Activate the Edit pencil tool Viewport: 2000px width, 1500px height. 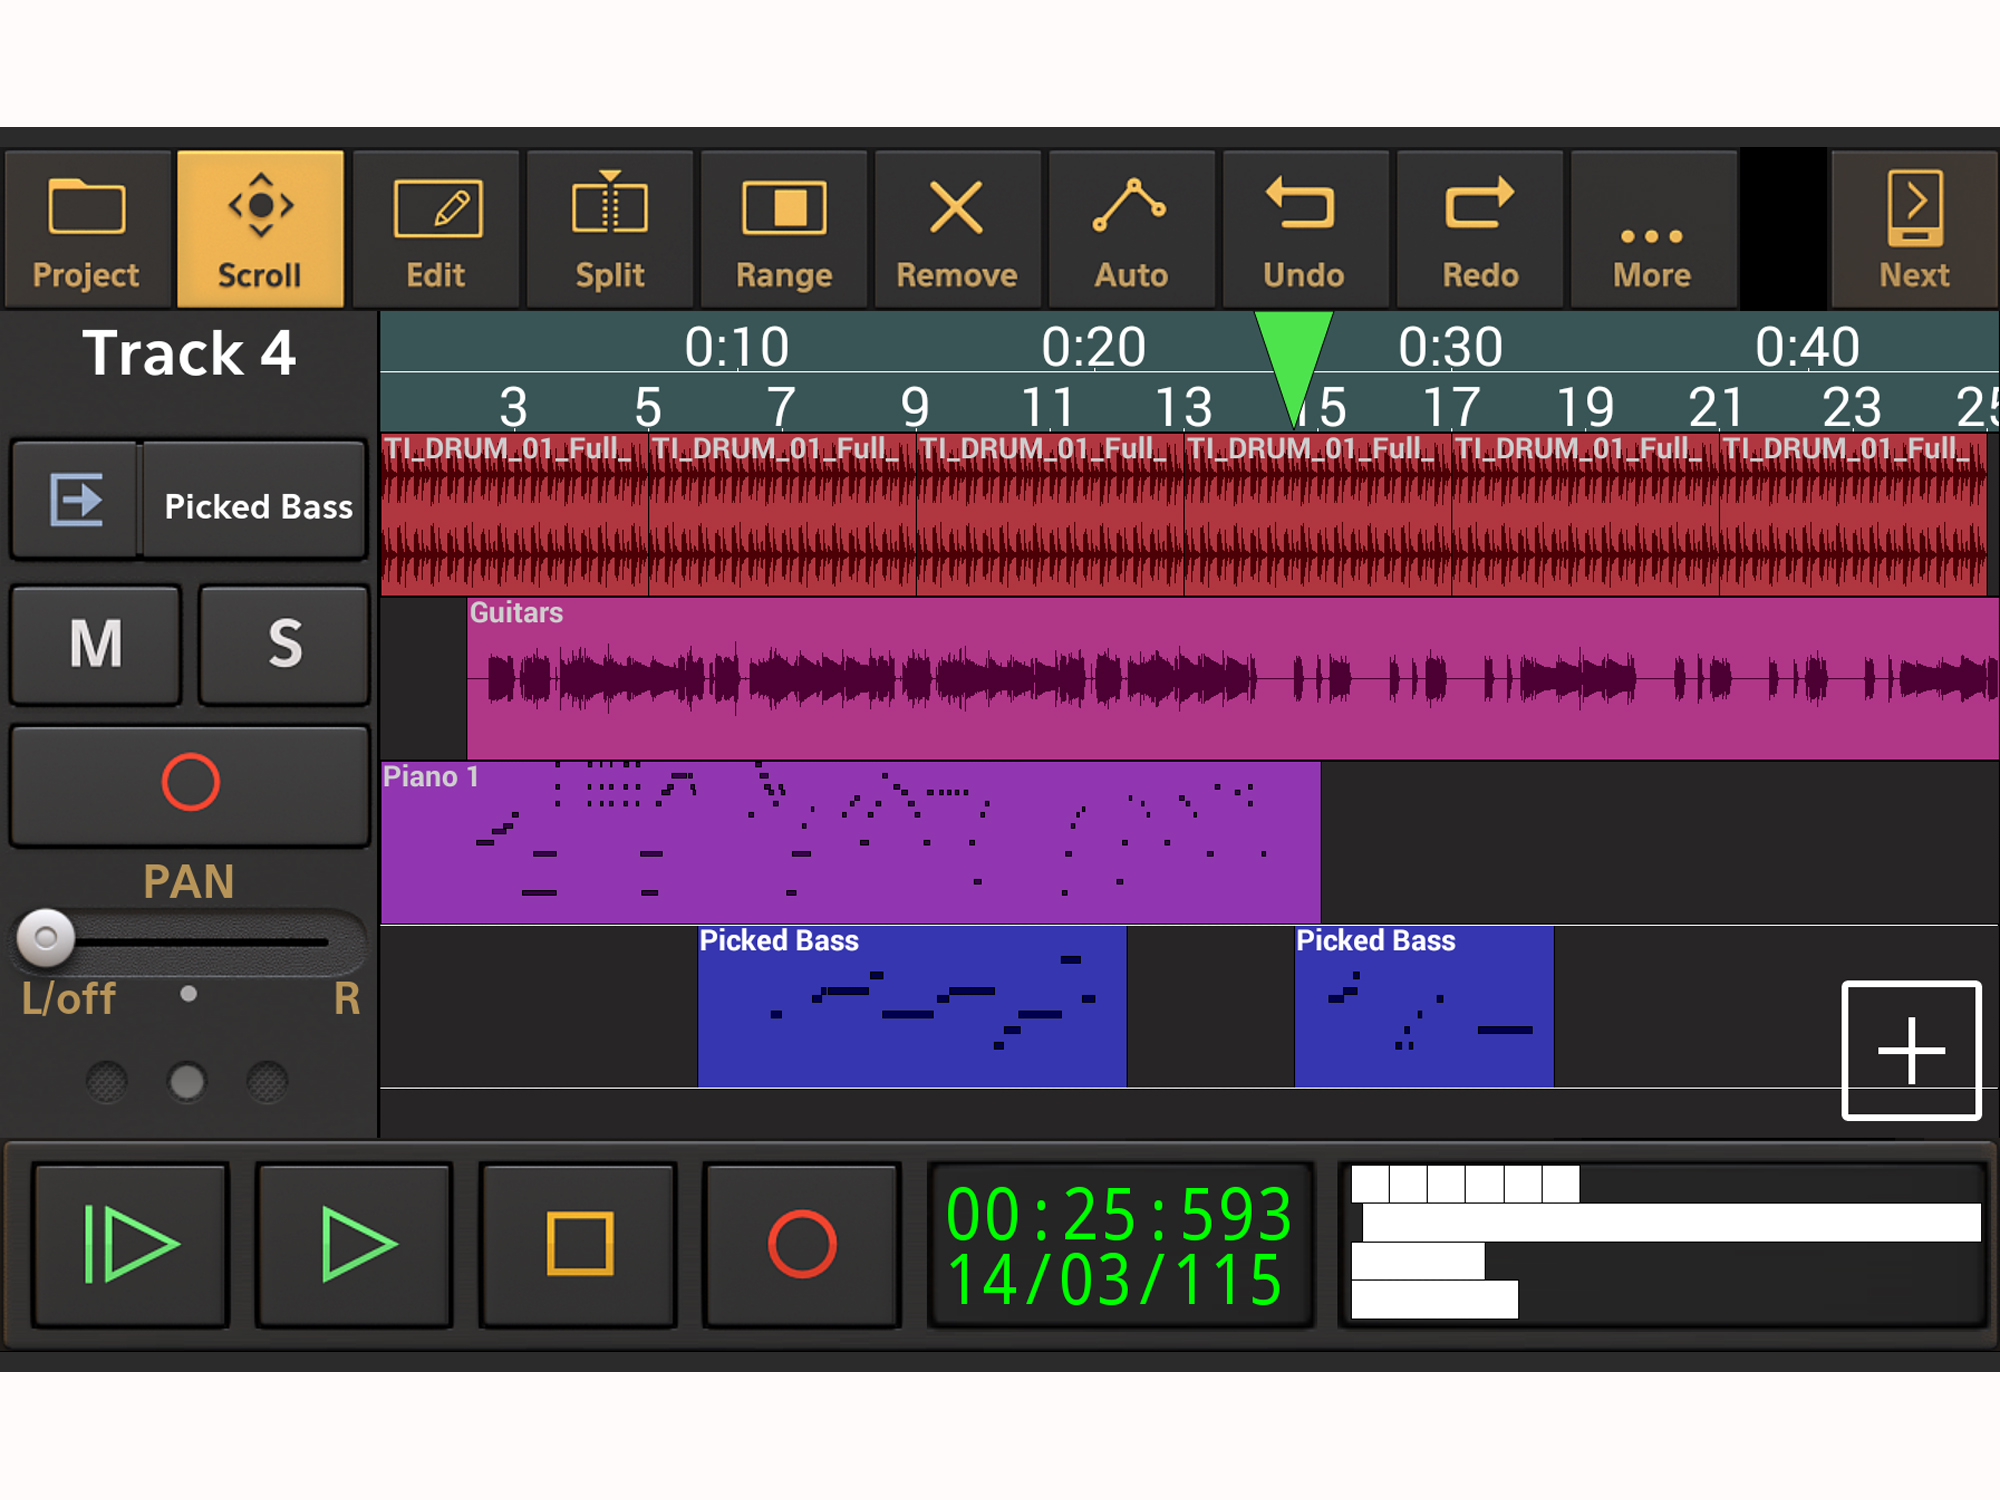[x=436, y=229]
